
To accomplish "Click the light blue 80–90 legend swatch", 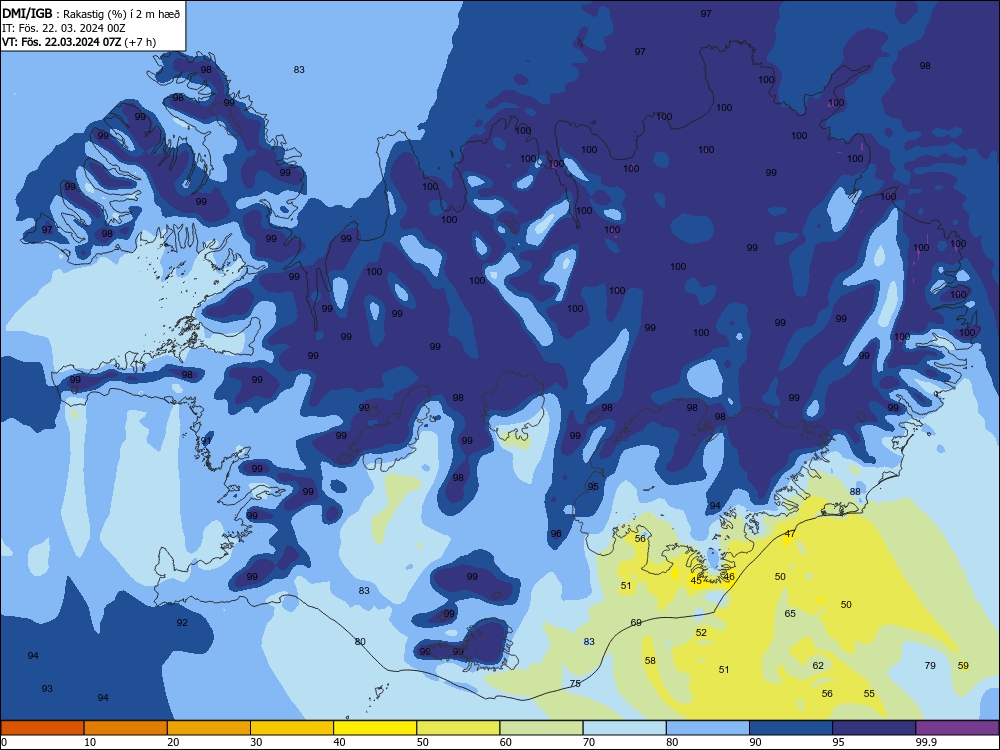I will tap(708, 728).
